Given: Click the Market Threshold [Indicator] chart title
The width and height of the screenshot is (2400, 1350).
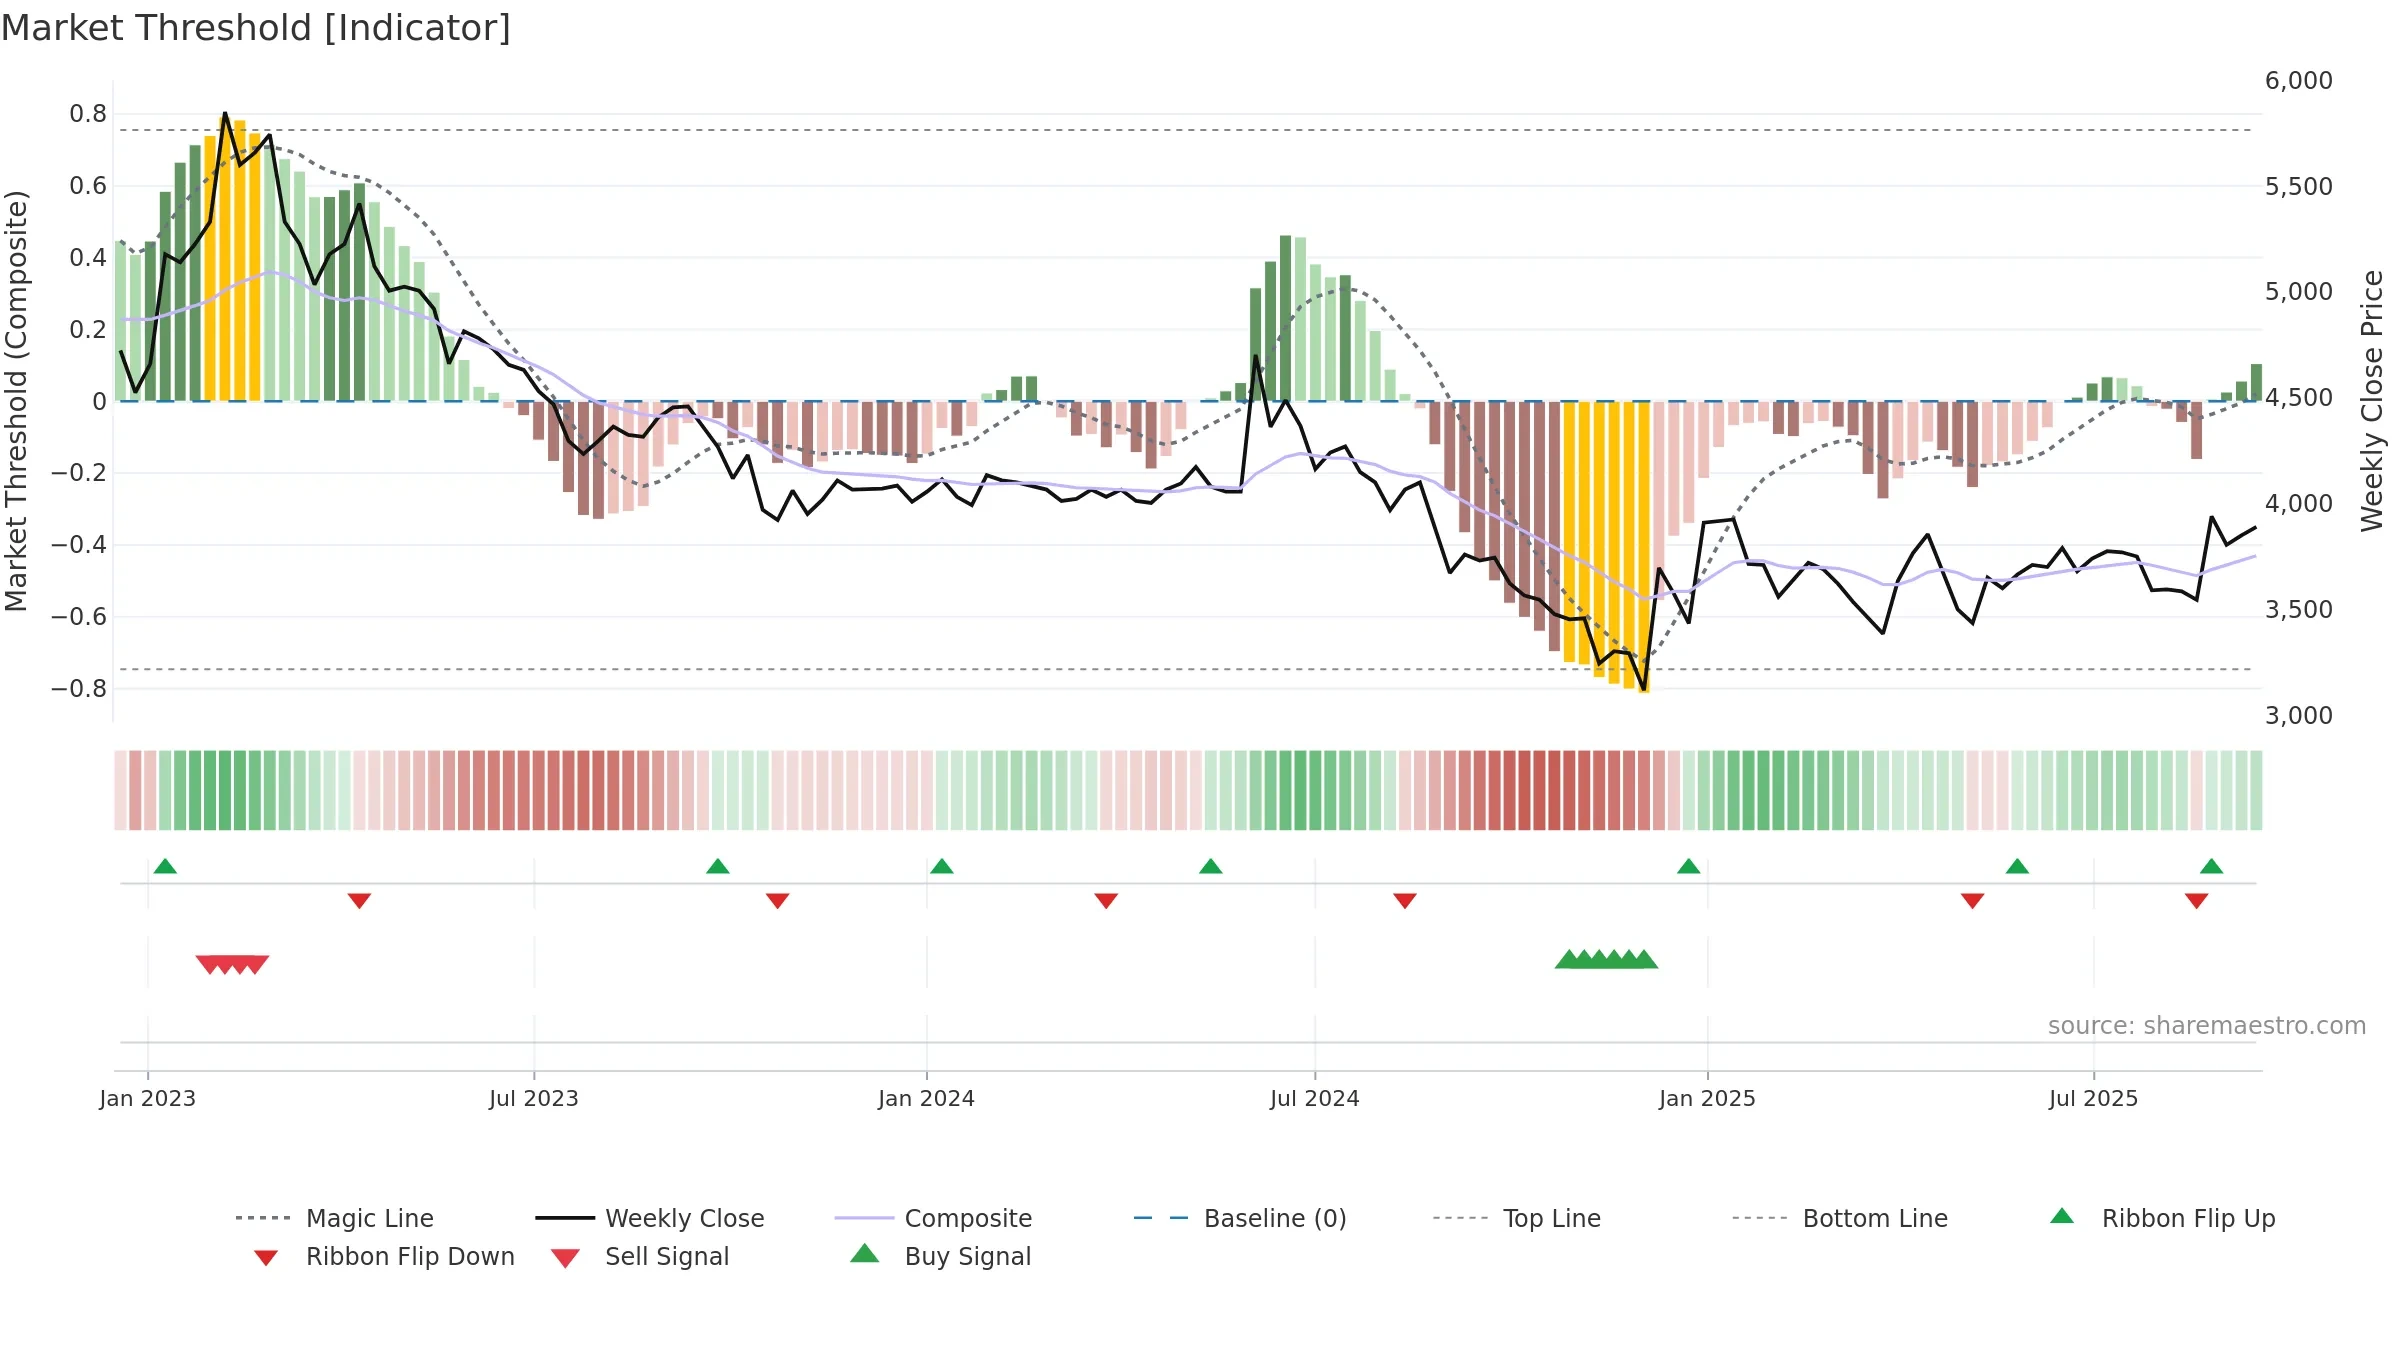Looking at the screenshot, I should [x=256, y=28].
